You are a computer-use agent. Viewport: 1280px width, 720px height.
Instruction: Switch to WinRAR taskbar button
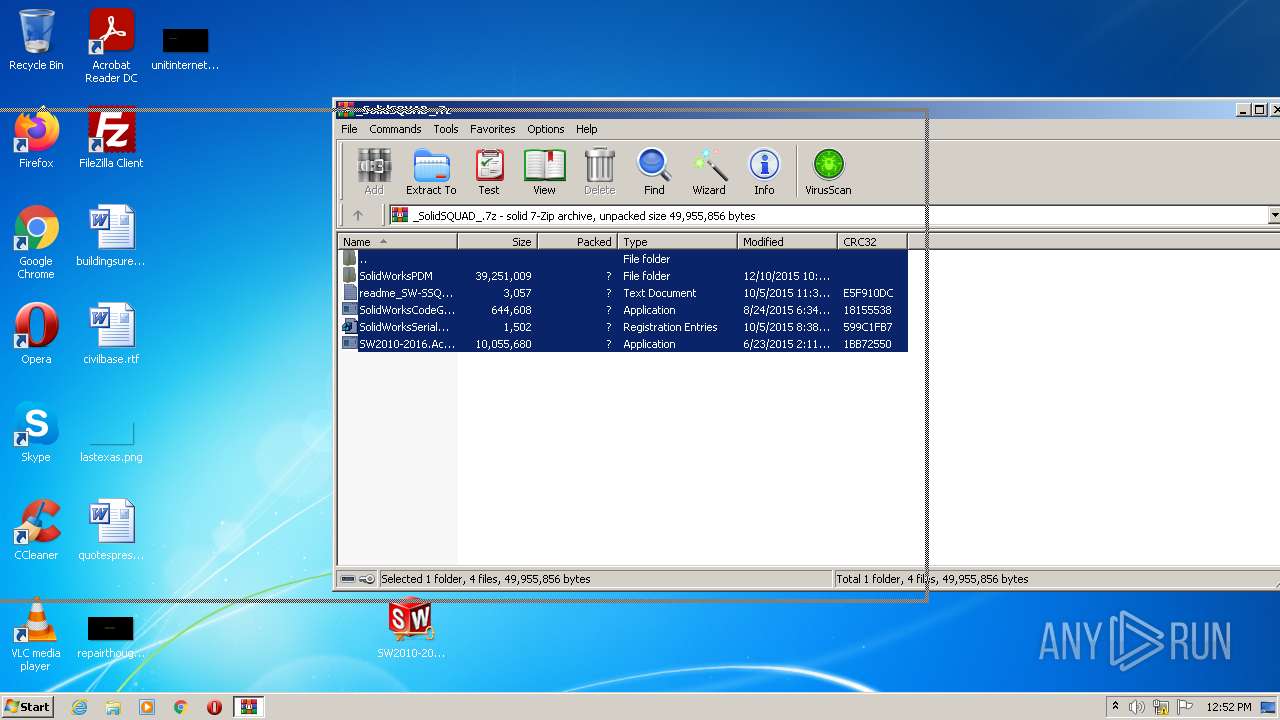[x=248, y=707]
